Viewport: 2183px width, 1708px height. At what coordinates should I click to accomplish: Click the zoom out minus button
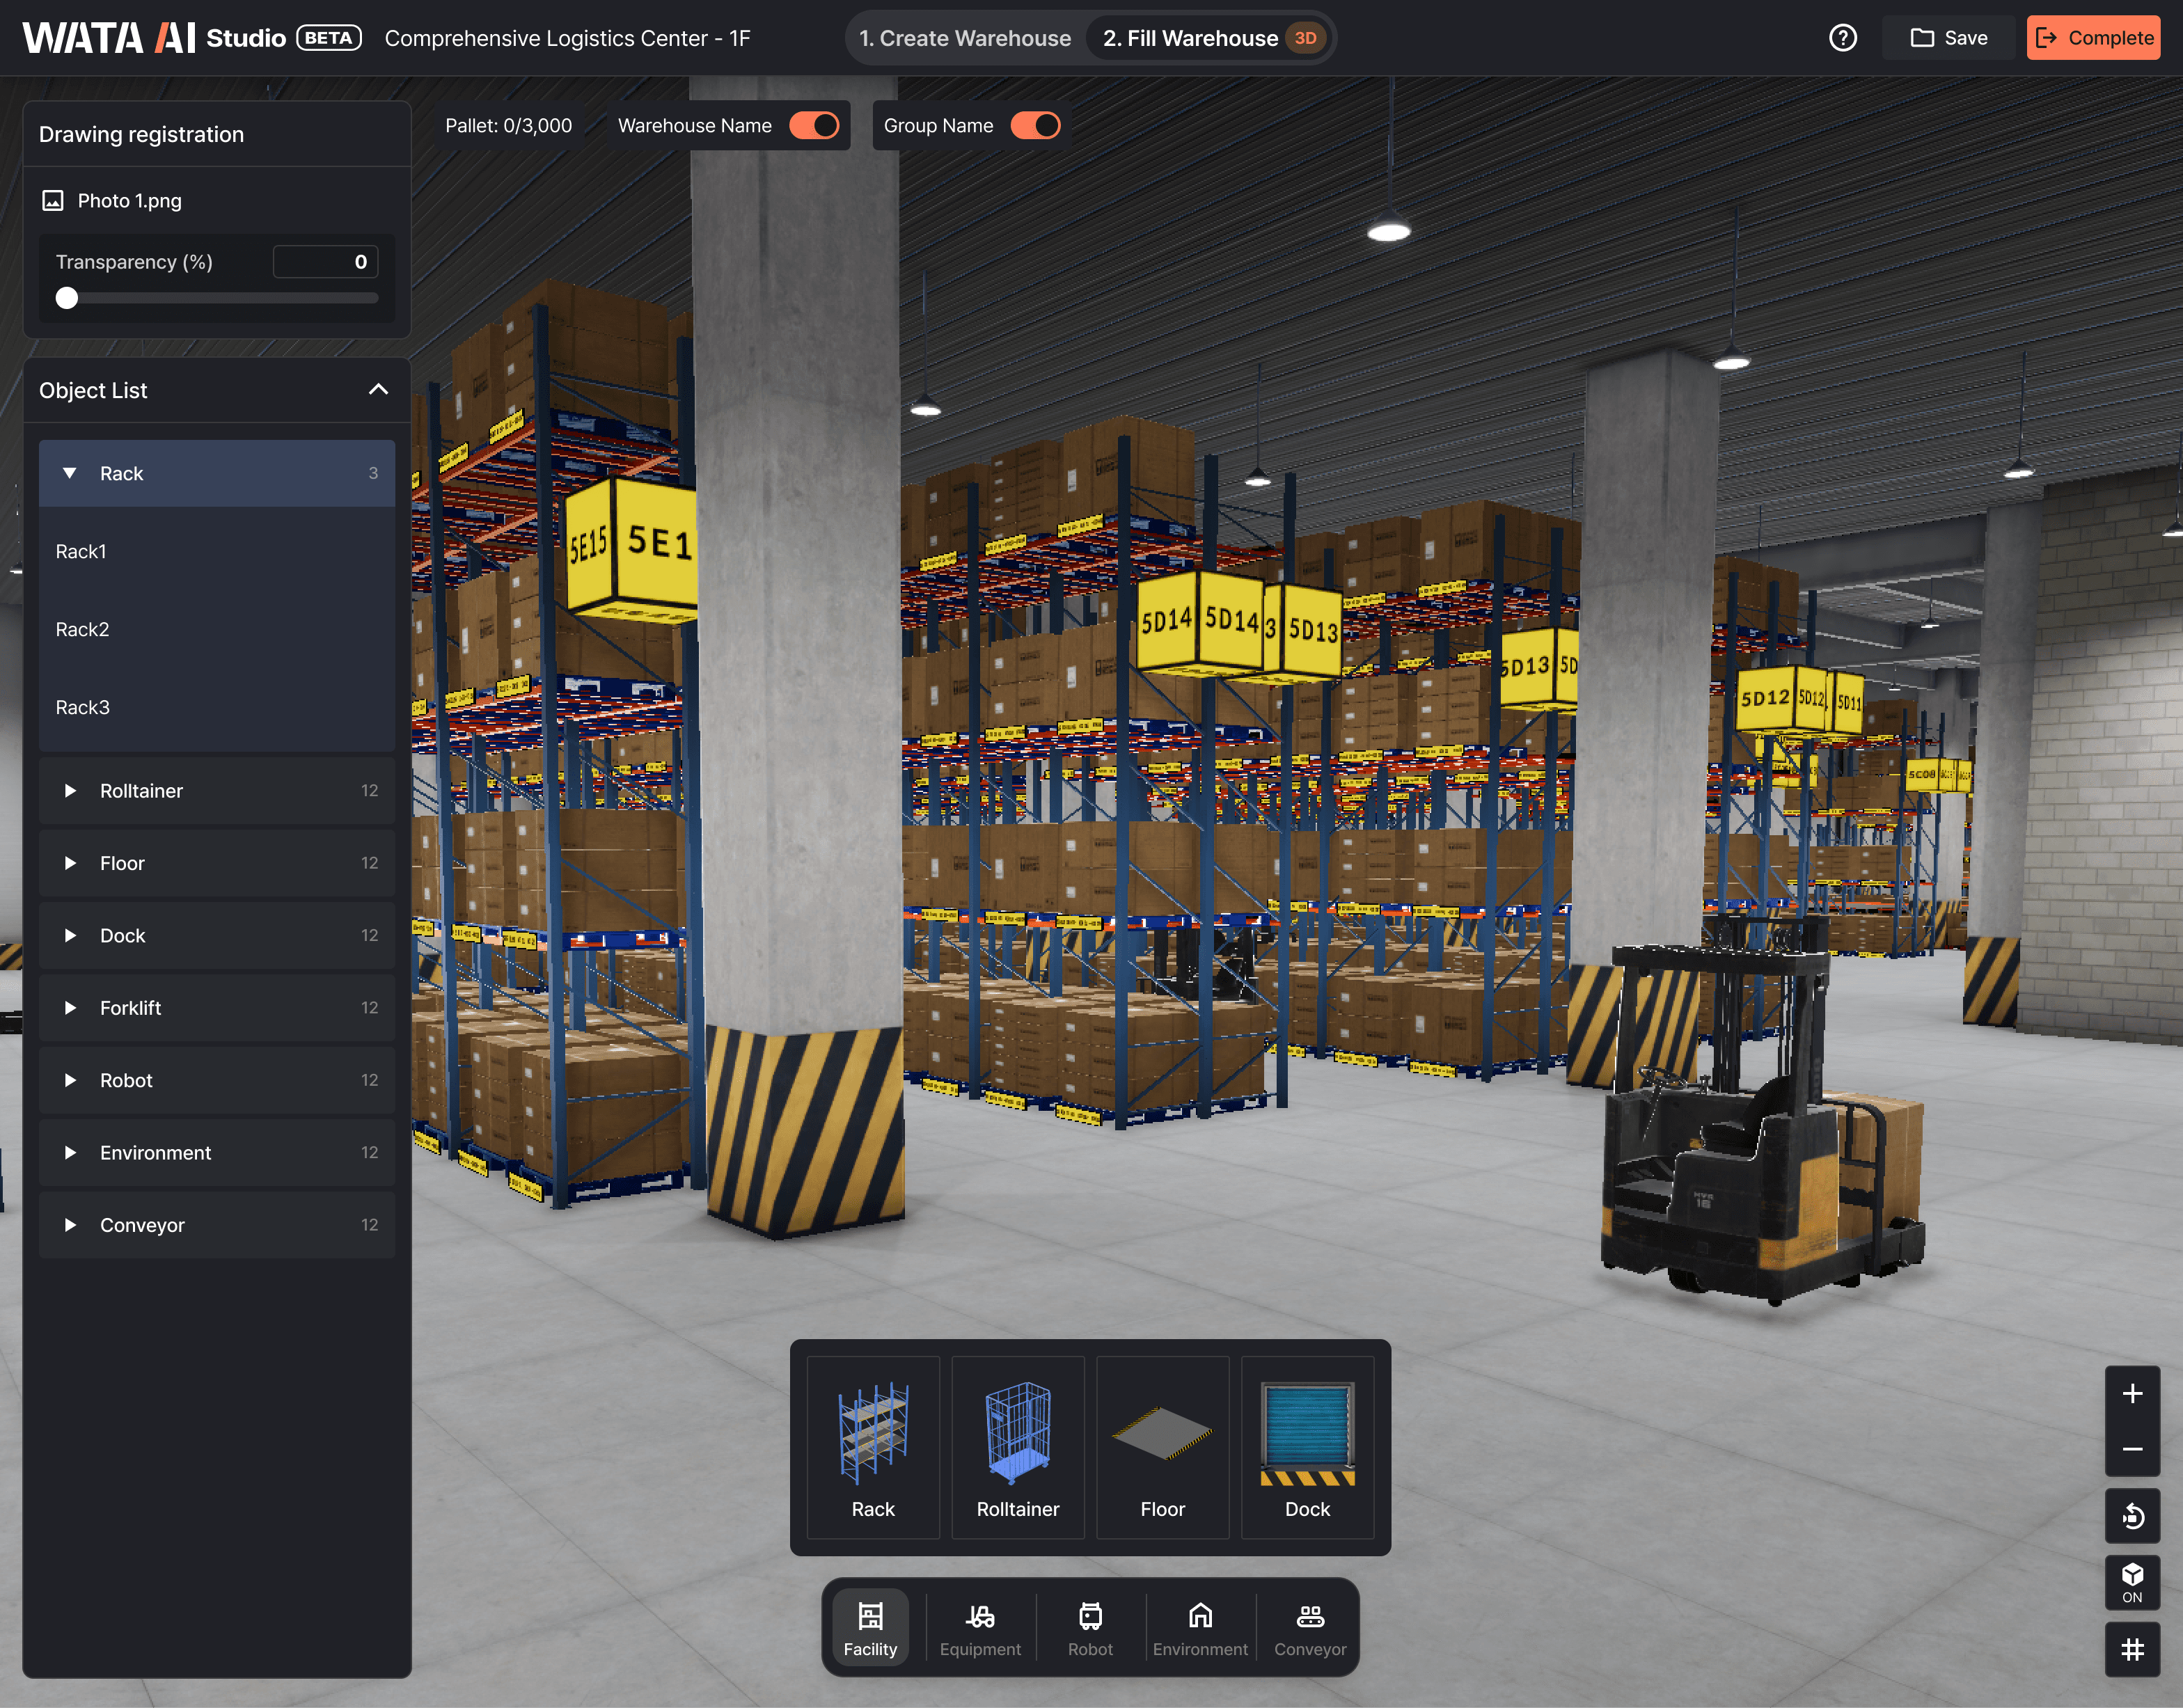(2131, 1448)
